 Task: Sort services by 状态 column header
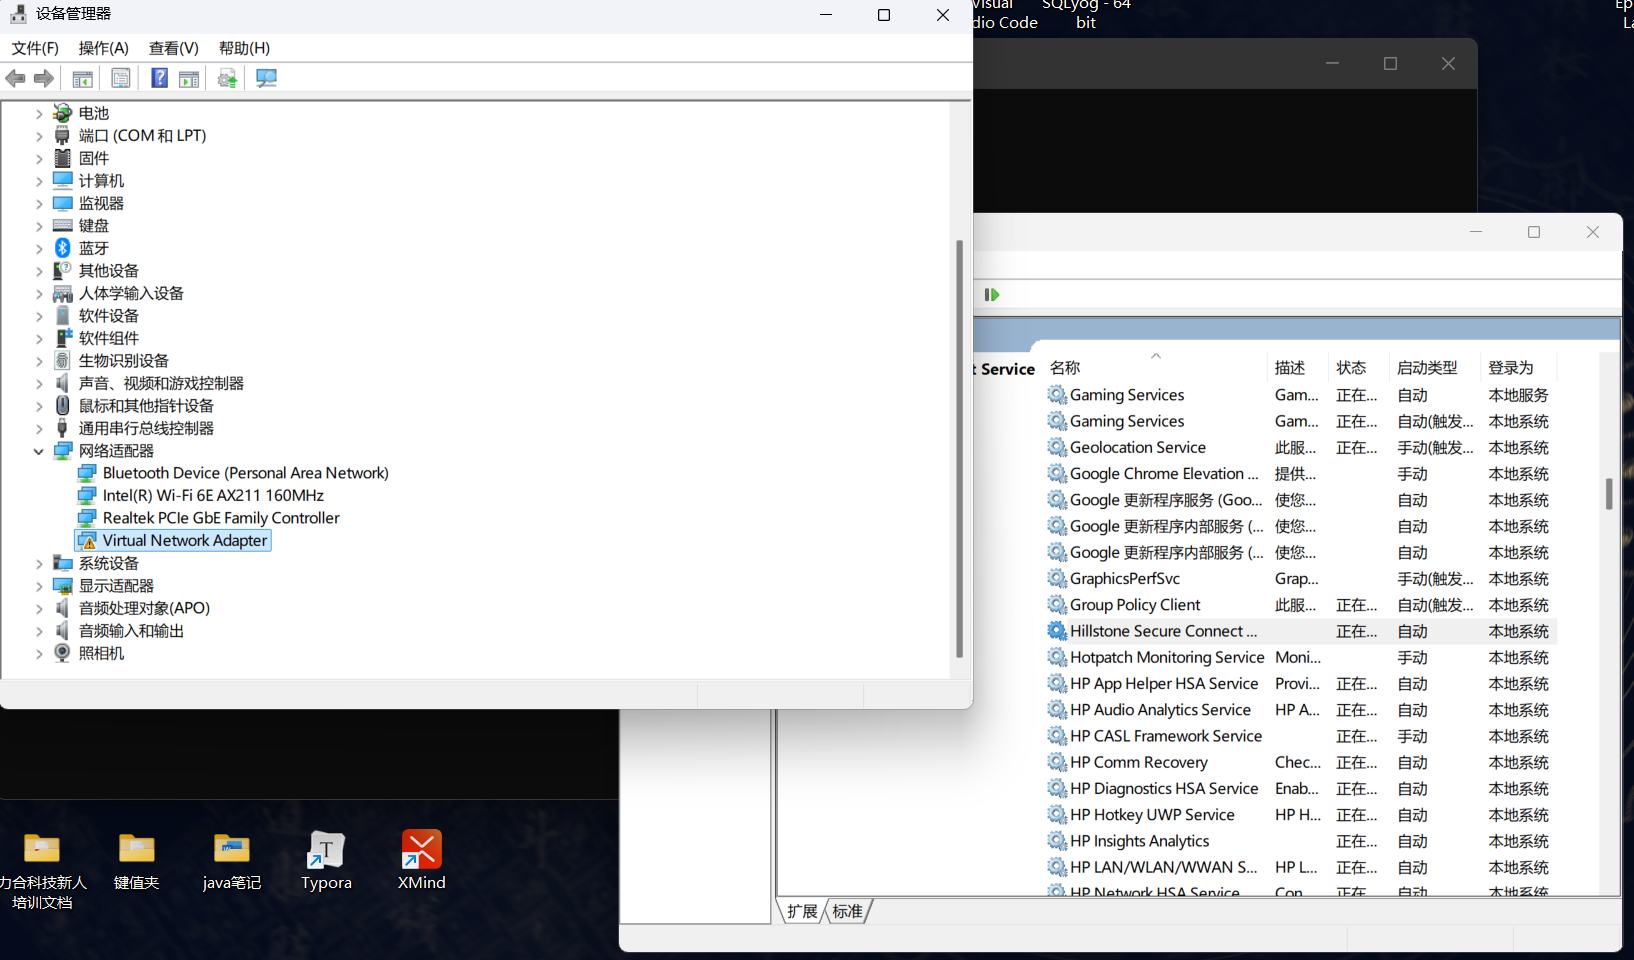1358,367
